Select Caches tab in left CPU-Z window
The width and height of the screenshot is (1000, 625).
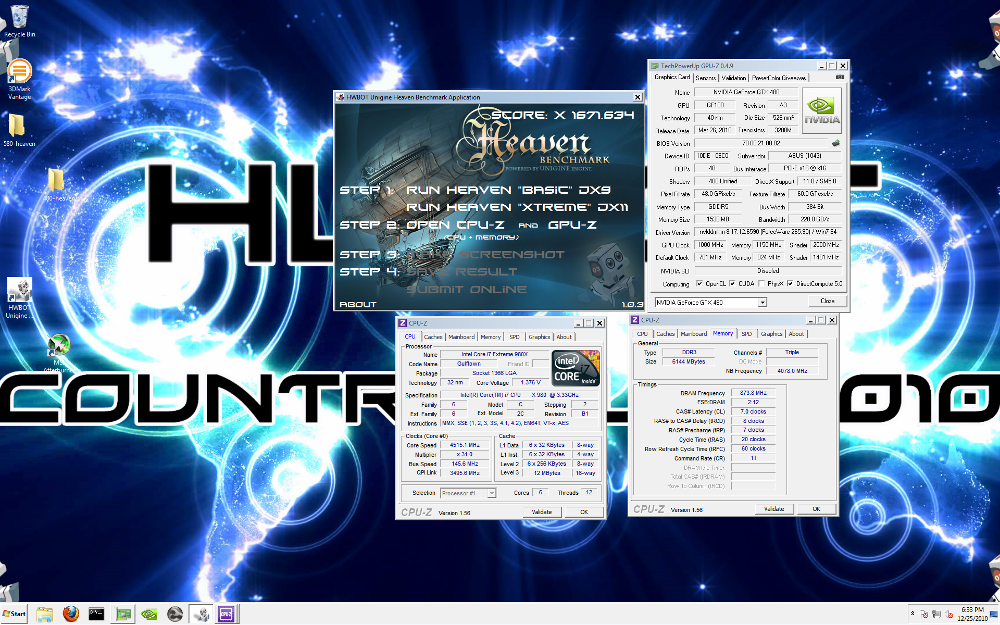[x=433, y=337]
